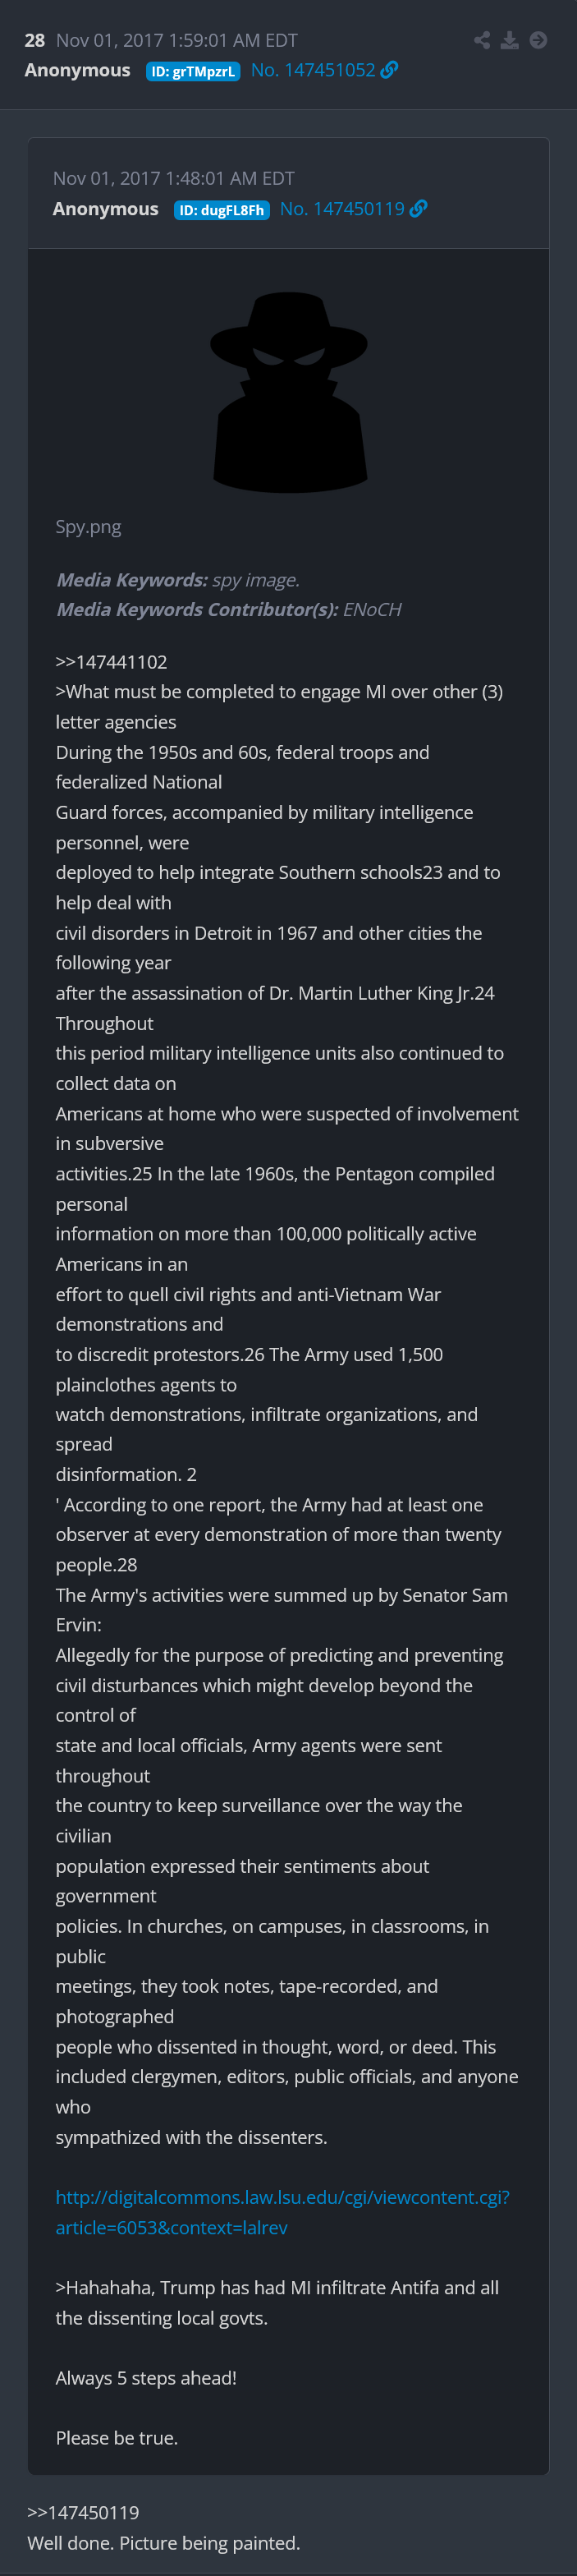Screen dimensions: 577x2576
Task: Click the ID: grTMpzrL badge
Action: (x=193, y=71)
